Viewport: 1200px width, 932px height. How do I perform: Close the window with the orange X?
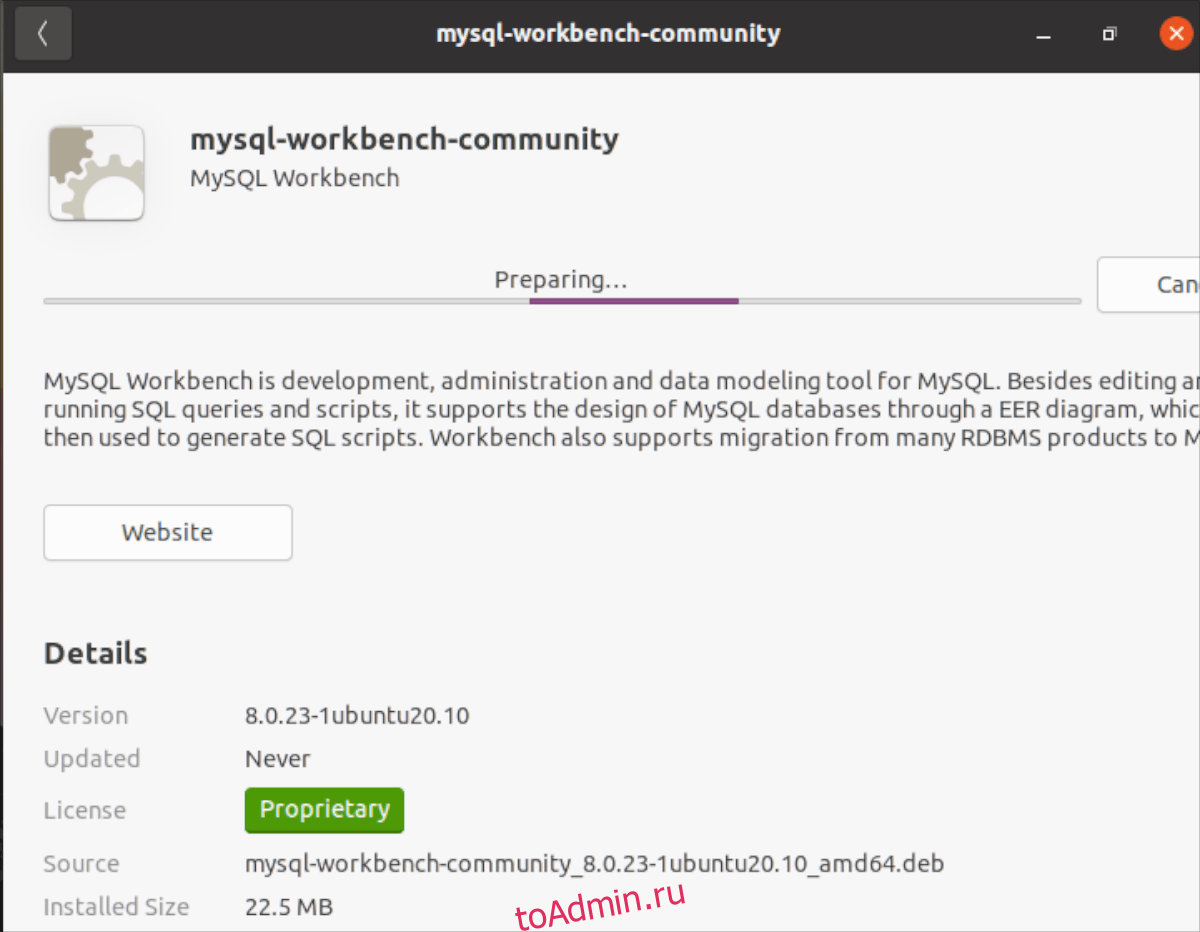coord(1175,34)
